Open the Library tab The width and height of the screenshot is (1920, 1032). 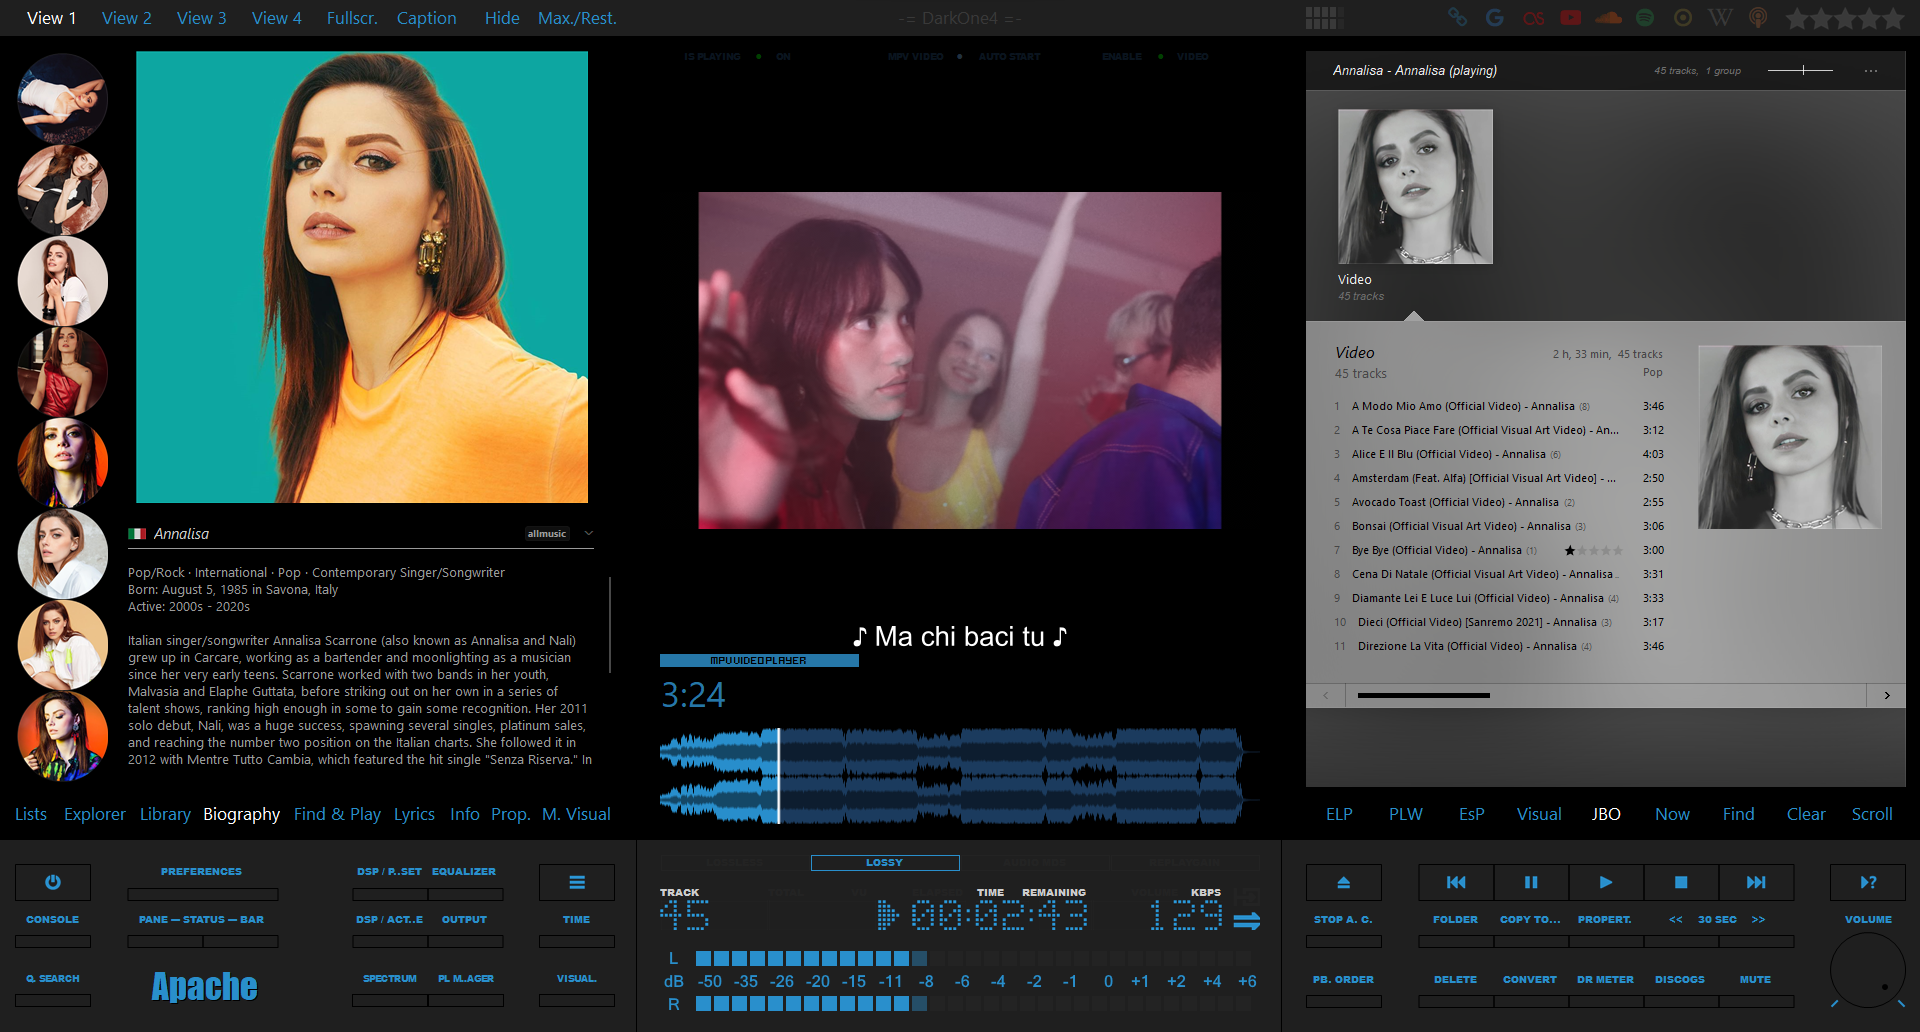[165, 814]
